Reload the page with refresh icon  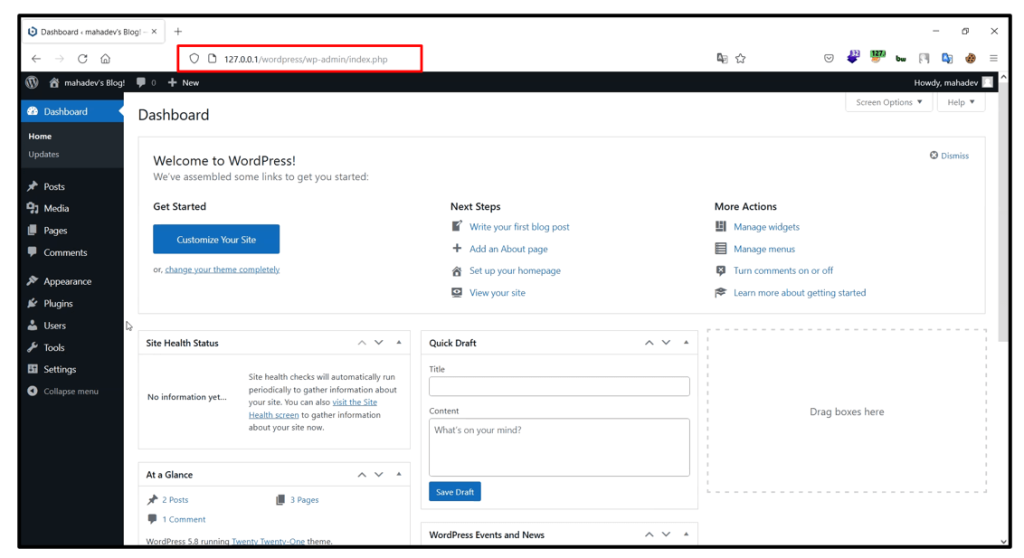tap(82, 58)
